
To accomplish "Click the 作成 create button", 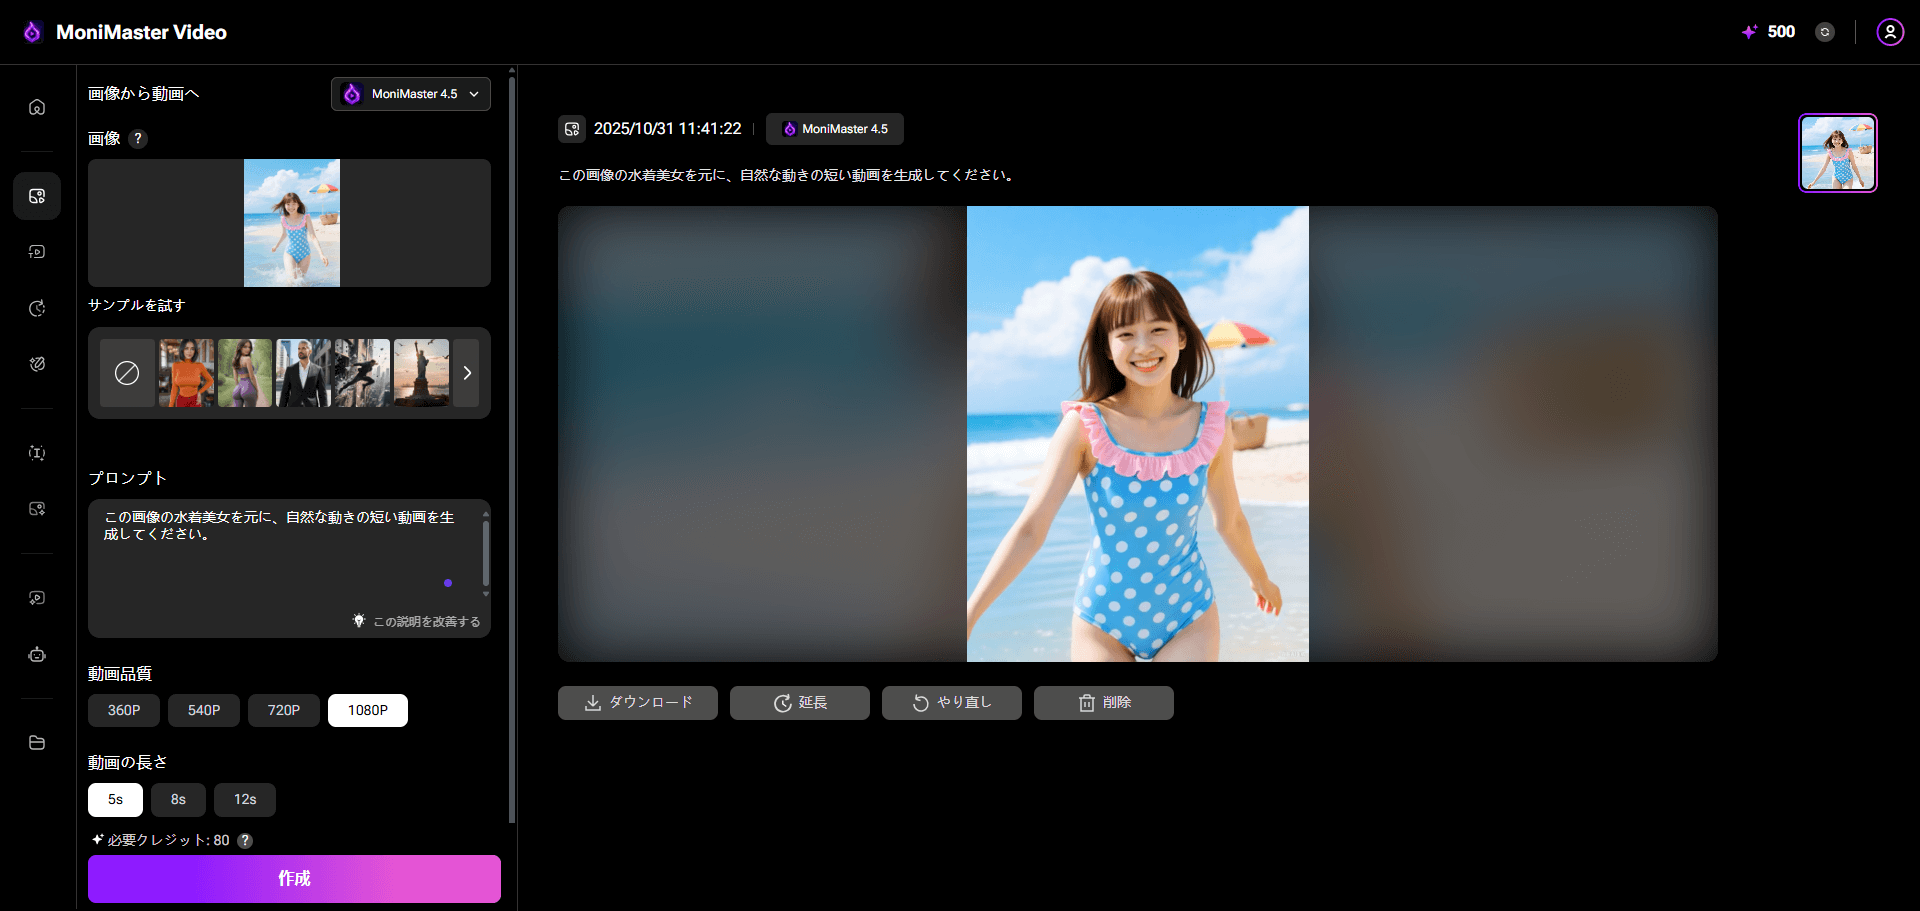I will pyautogui.click(x=294, y=879).
